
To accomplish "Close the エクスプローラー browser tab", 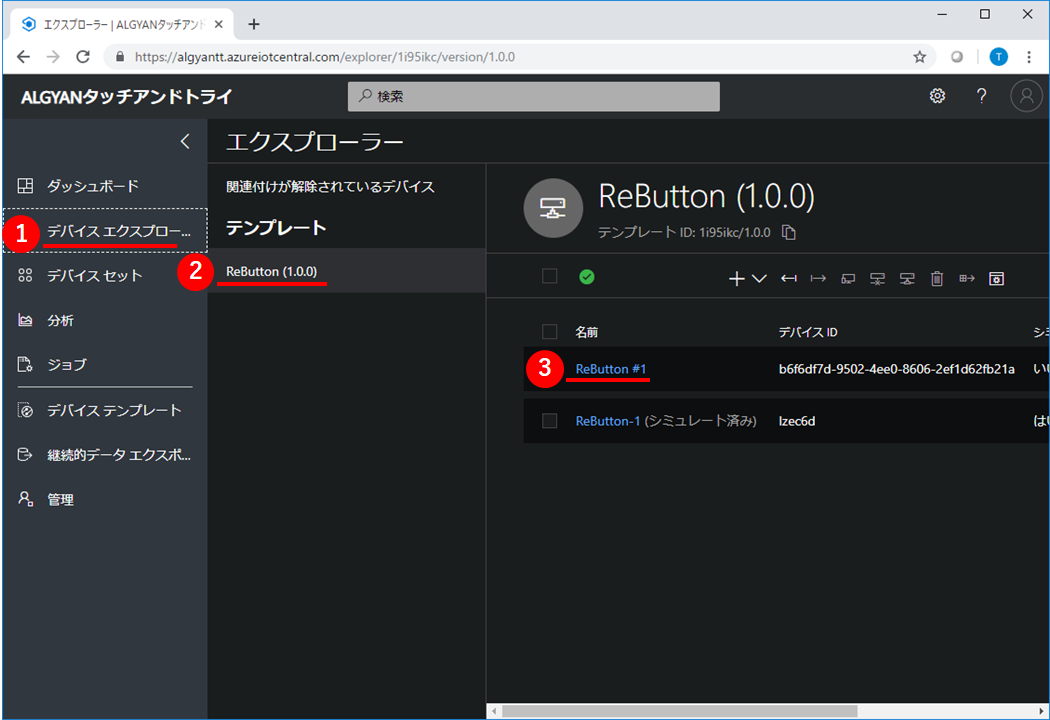I will 218,25.
